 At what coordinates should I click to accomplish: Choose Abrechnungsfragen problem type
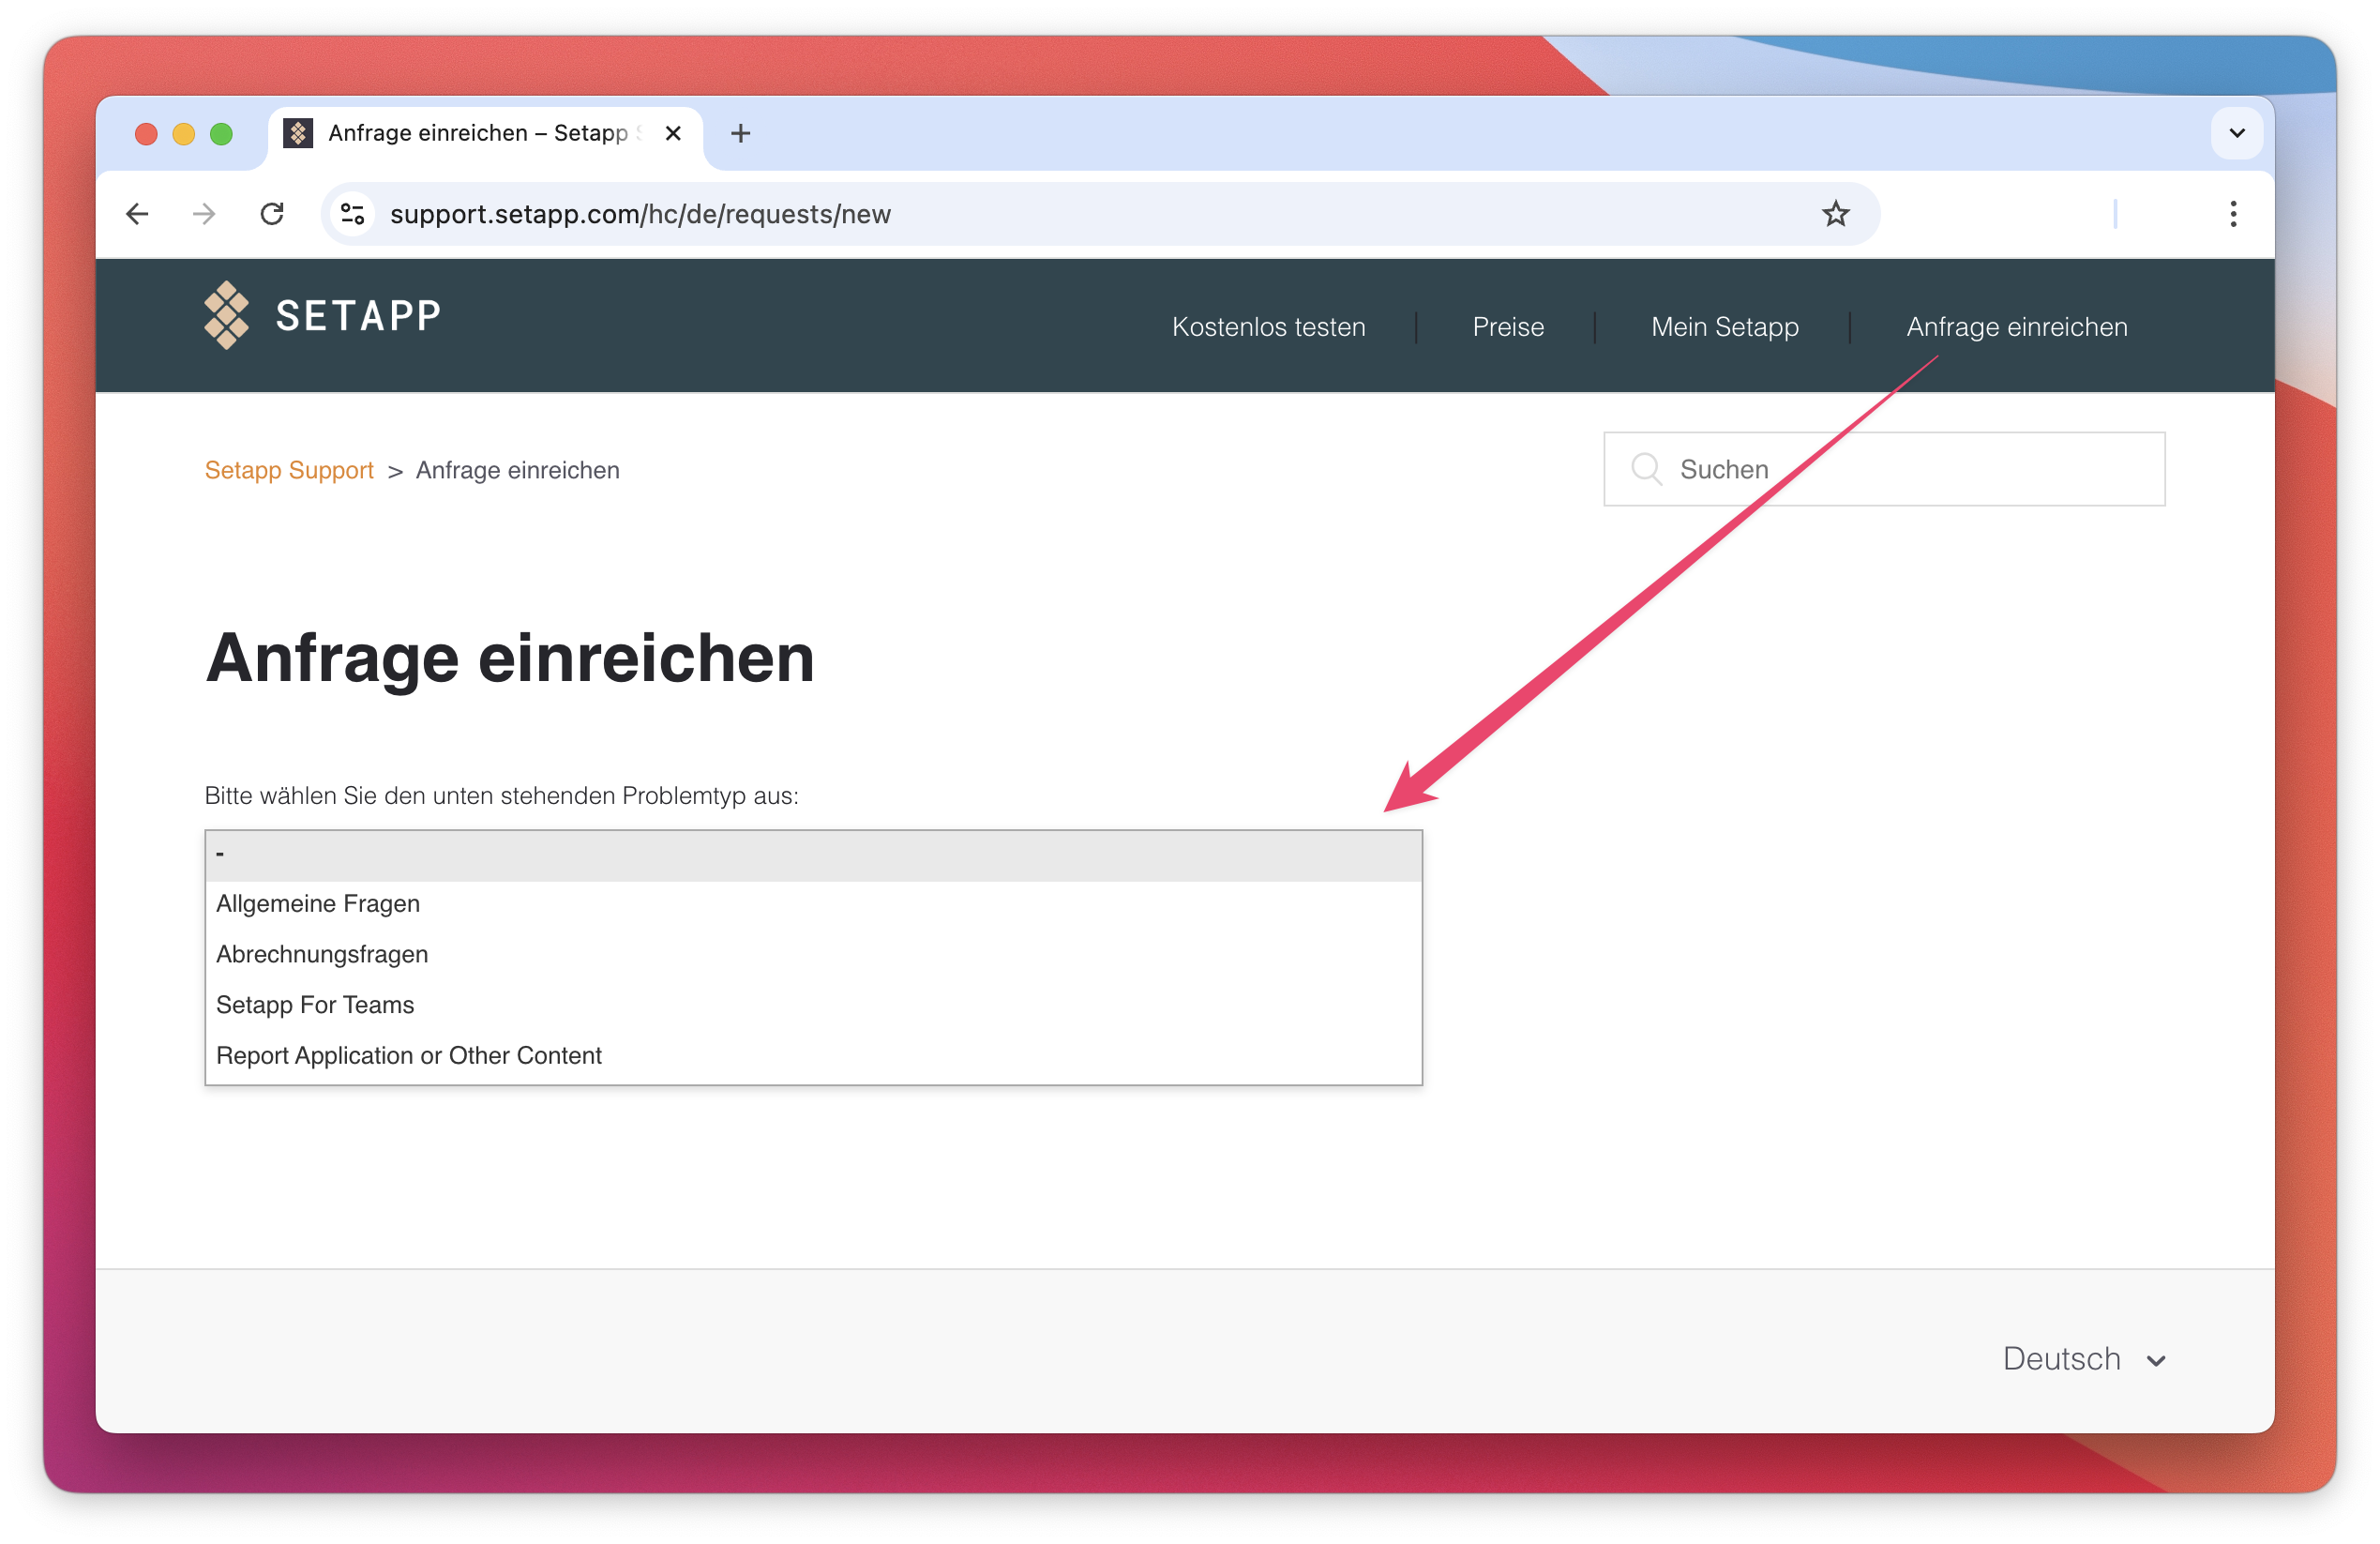[x=813, y=954]
